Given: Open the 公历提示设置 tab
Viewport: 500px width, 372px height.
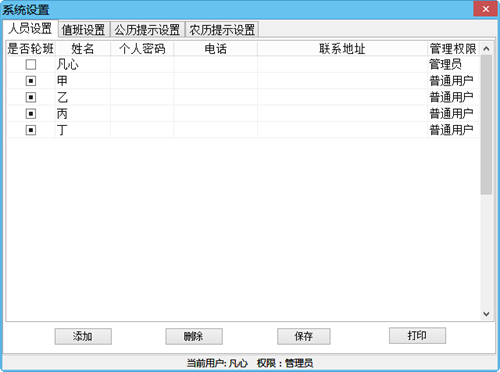Looking at the screenshot, I should pos(147,30).
